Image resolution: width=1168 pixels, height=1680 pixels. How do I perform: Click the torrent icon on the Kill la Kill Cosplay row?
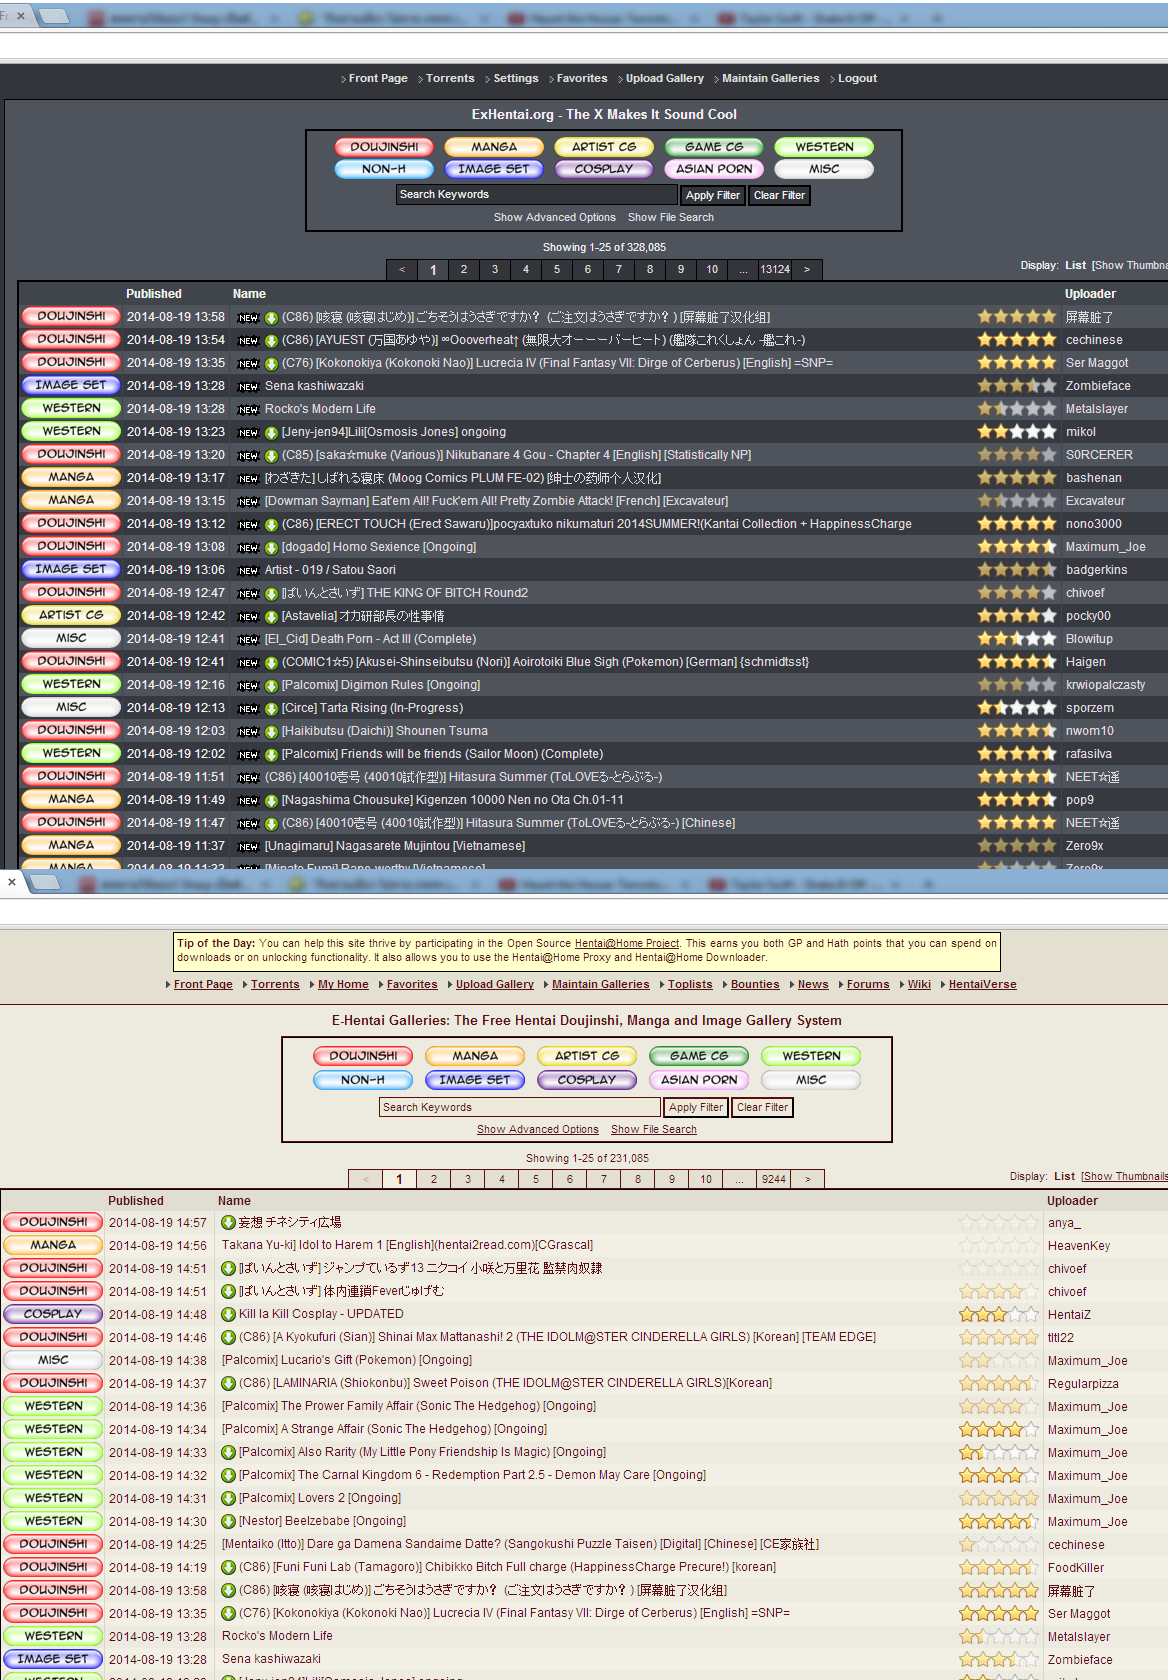(228, 1314)
